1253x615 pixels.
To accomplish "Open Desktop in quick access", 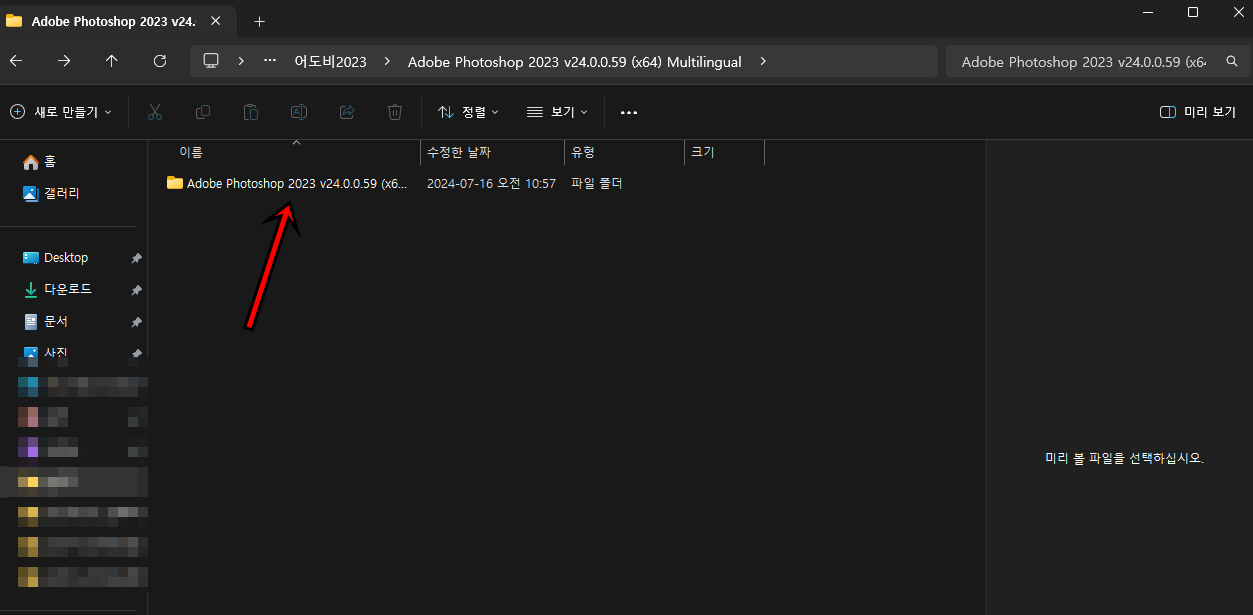I will point(56,257).
